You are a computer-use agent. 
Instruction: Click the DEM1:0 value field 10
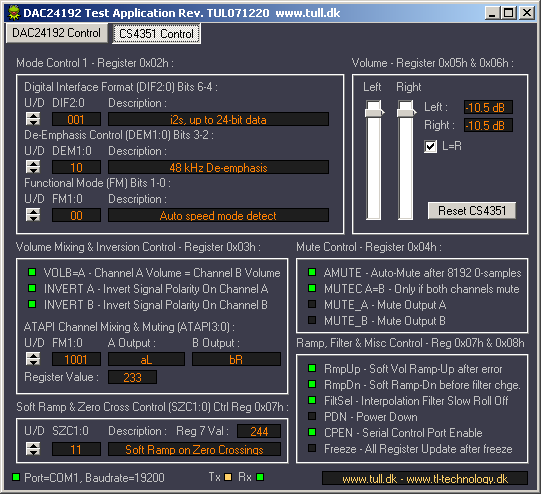tap(76, 167)
